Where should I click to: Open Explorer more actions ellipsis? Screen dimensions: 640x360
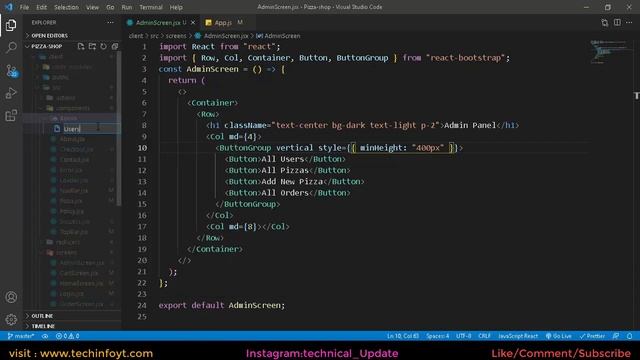click(110, 22)
